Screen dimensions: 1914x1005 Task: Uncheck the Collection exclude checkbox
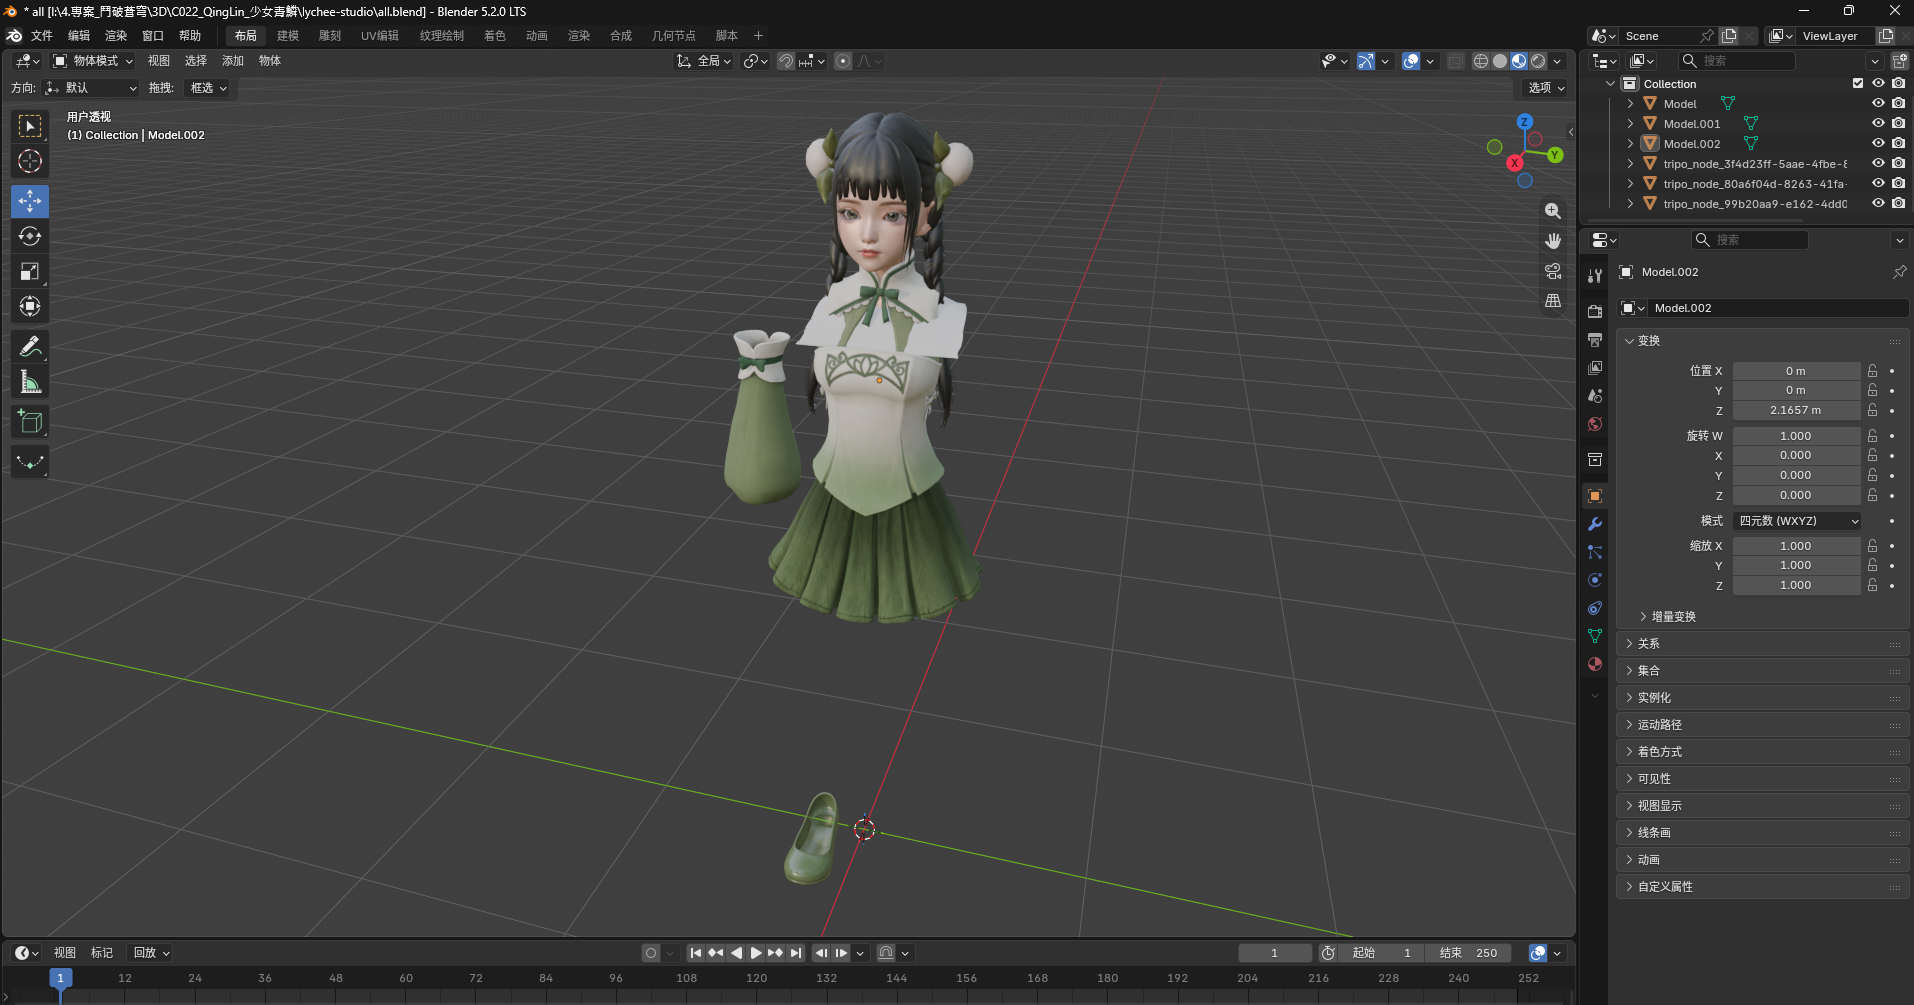[x=1858, y=84]
